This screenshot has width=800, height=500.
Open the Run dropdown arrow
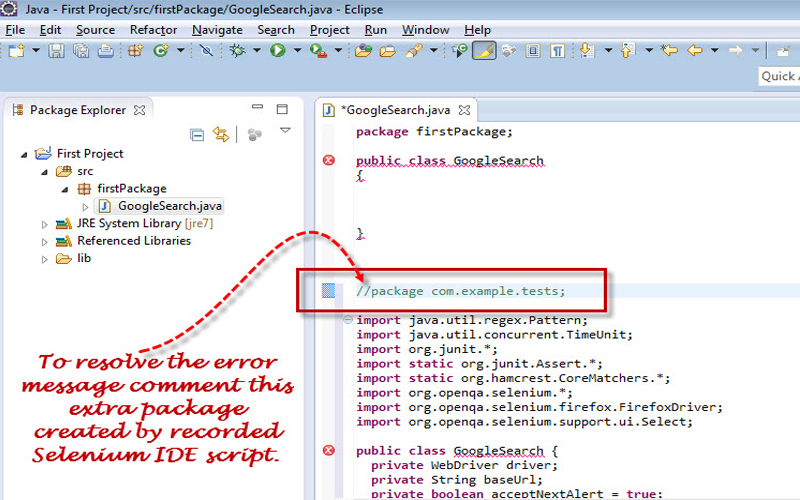click(297, 50)
